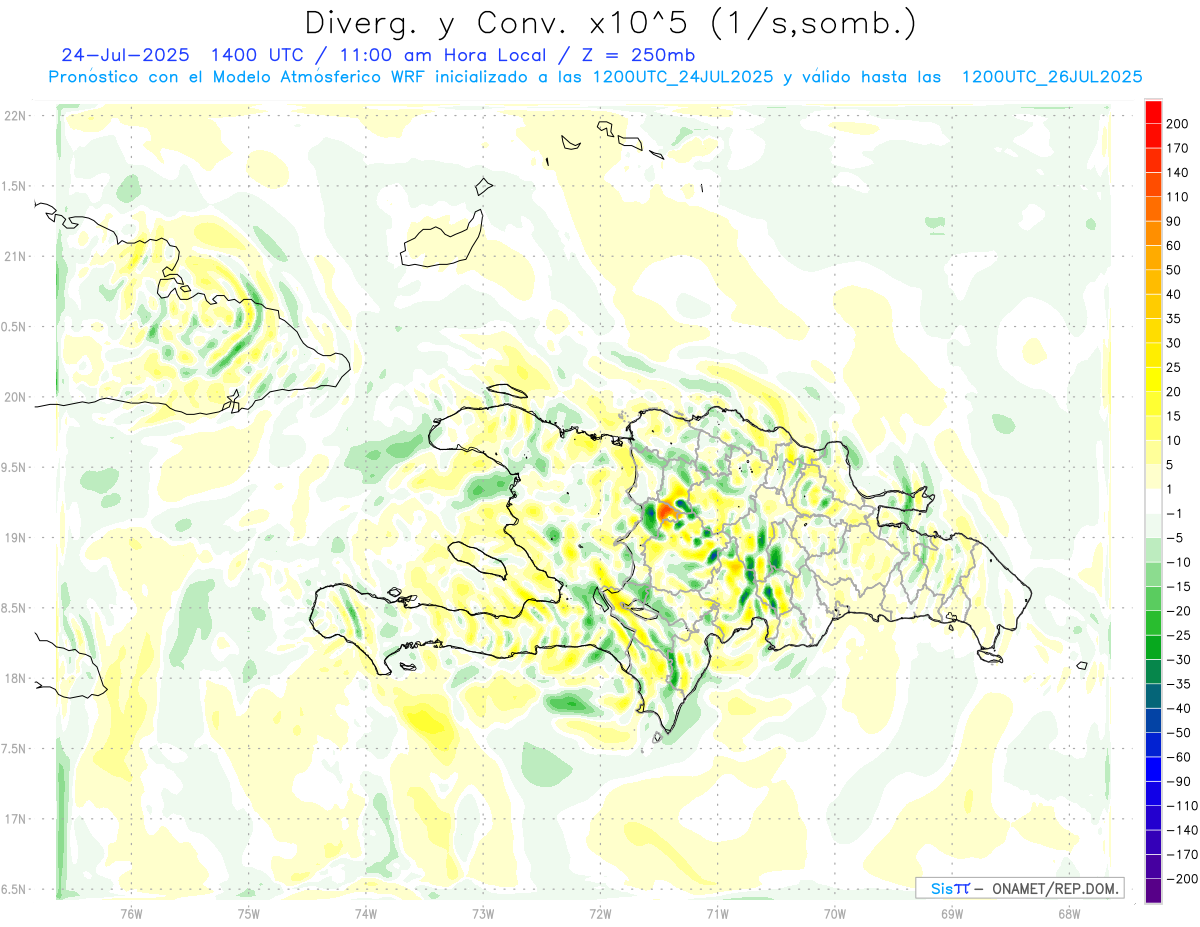Select the '21N' latitude label
Image resolution: width=1200 pixels, height=927 pixels.
14,256
